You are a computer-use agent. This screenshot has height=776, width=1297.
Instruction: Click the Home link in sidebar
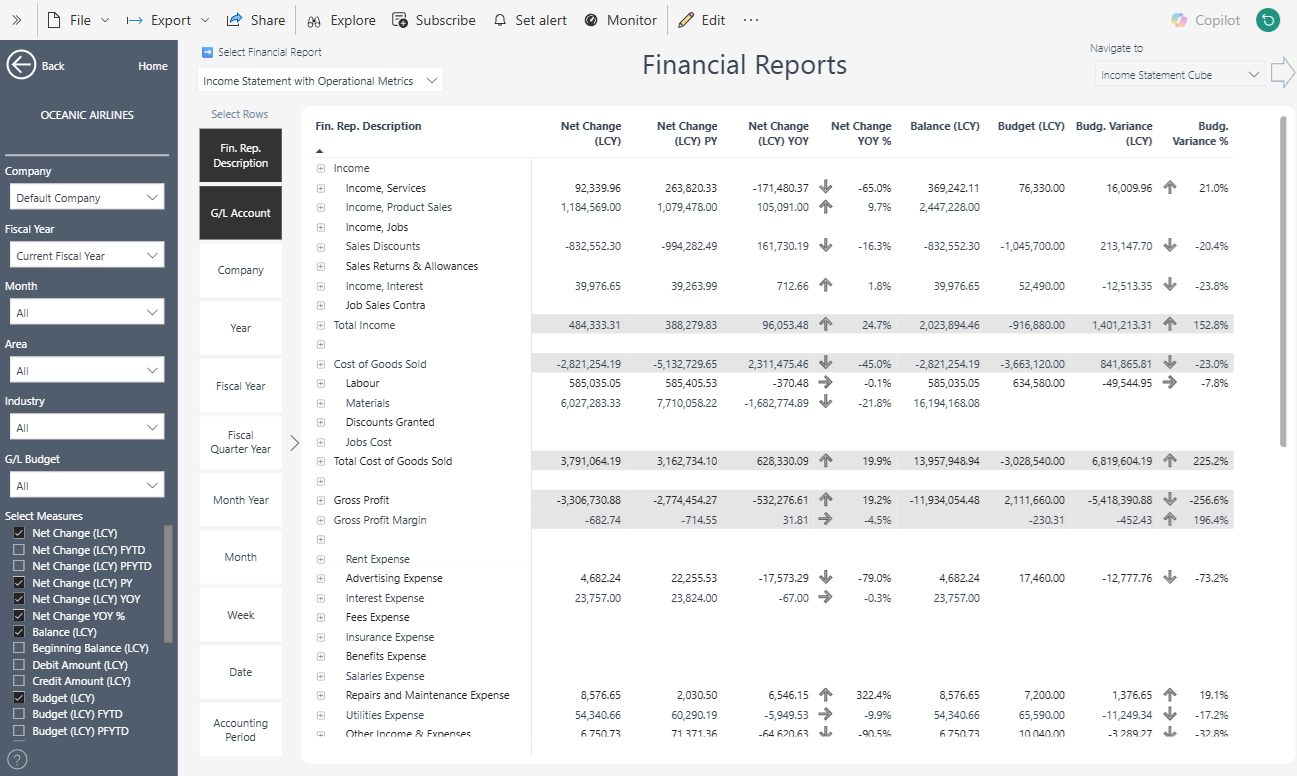pyautogui.click(x=152, y=66)
